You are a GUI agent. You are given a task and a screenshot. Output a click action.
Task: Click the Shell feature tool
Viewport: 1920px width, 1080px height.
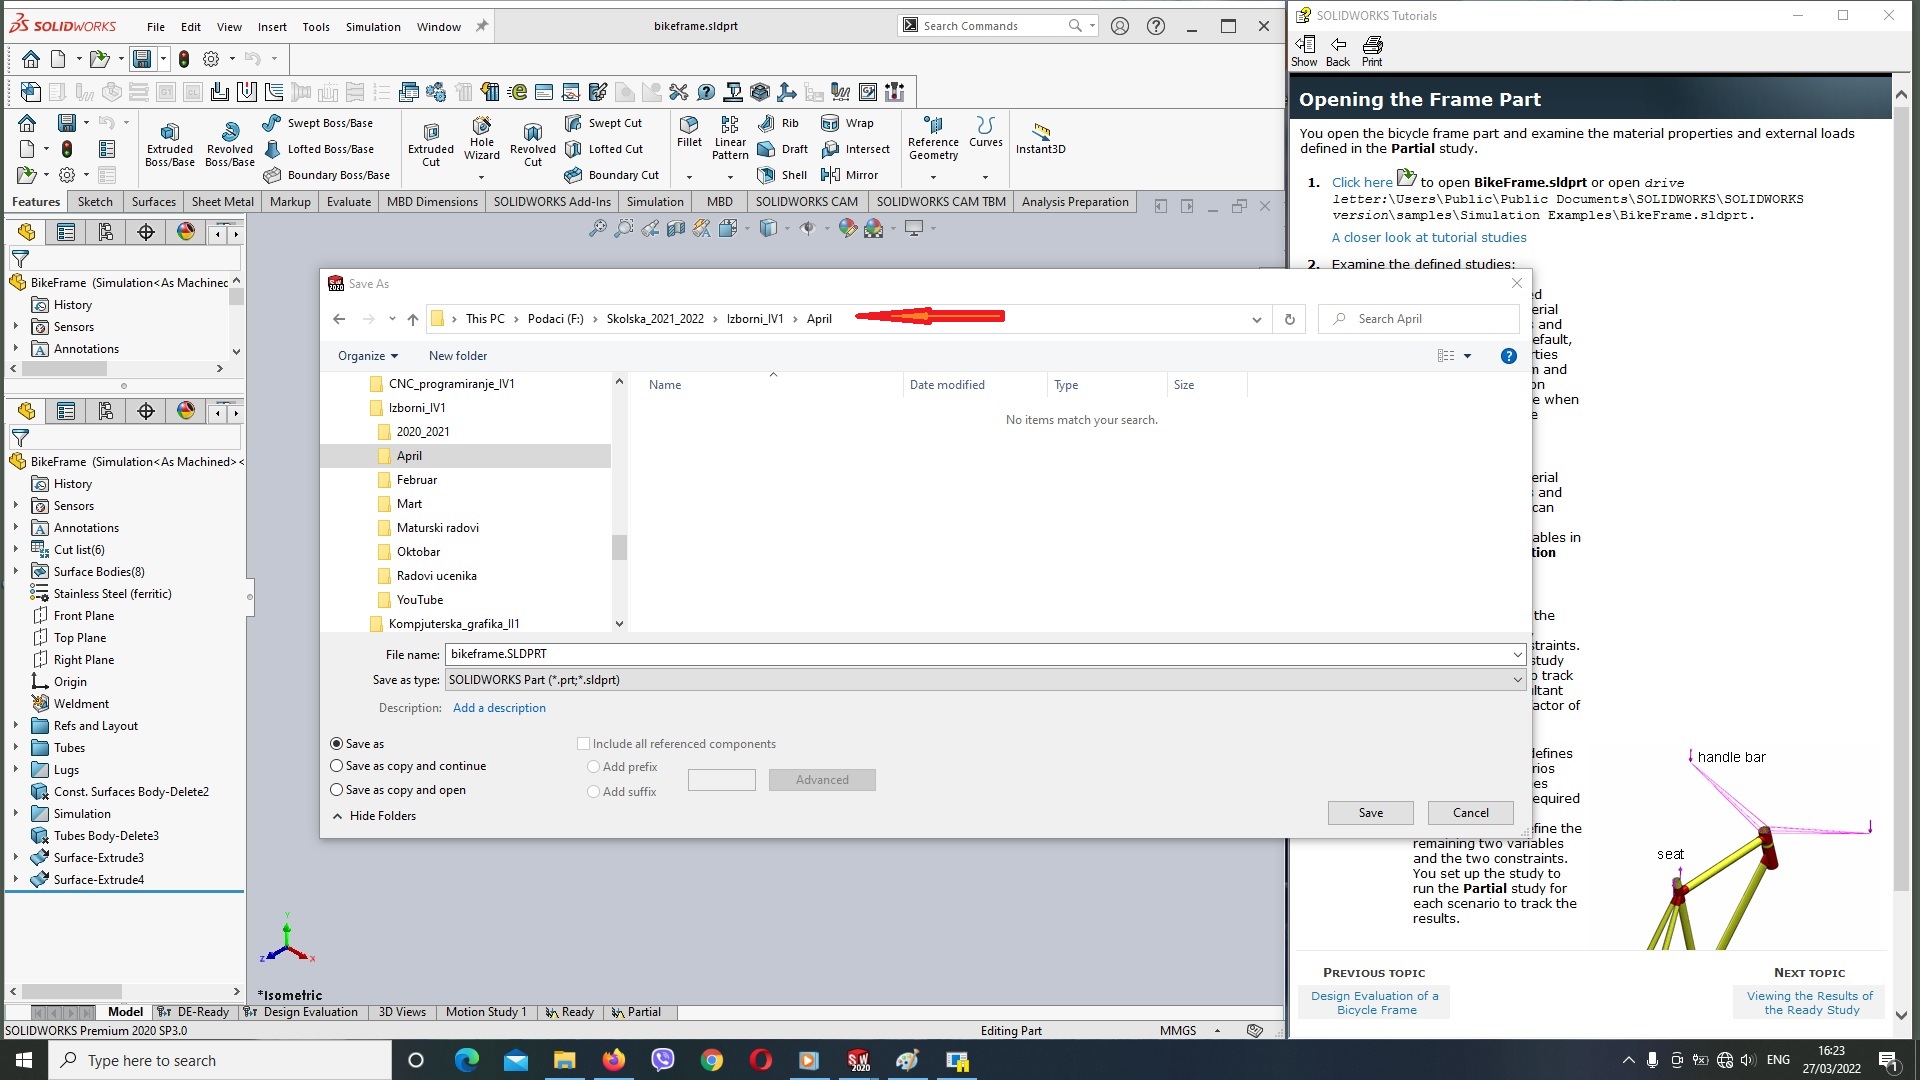(x=783, y=175)
